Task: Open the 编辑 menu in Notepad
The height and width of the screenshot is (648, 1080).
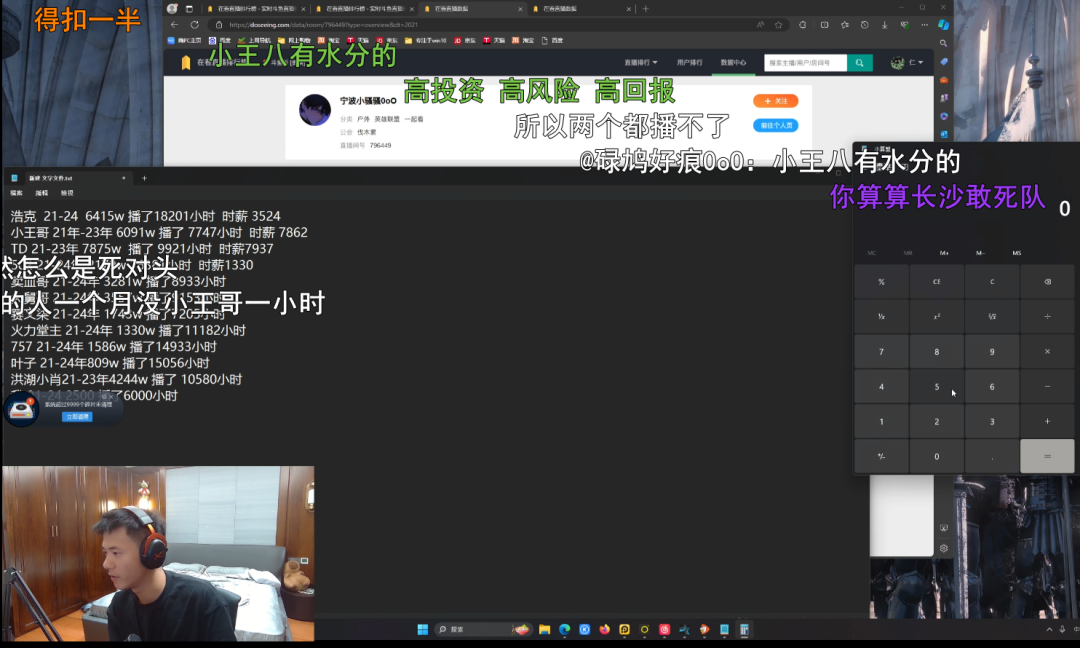Action: pos(42,194)
